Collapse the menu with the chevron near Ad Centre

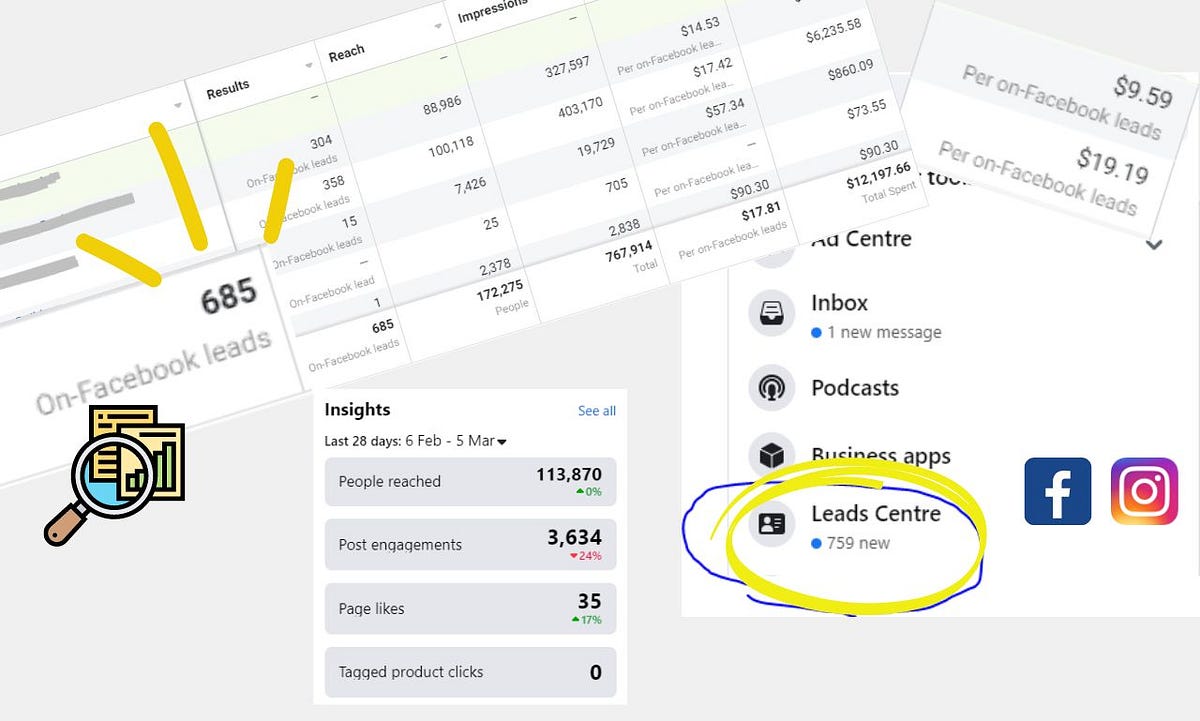point(1153,245)
